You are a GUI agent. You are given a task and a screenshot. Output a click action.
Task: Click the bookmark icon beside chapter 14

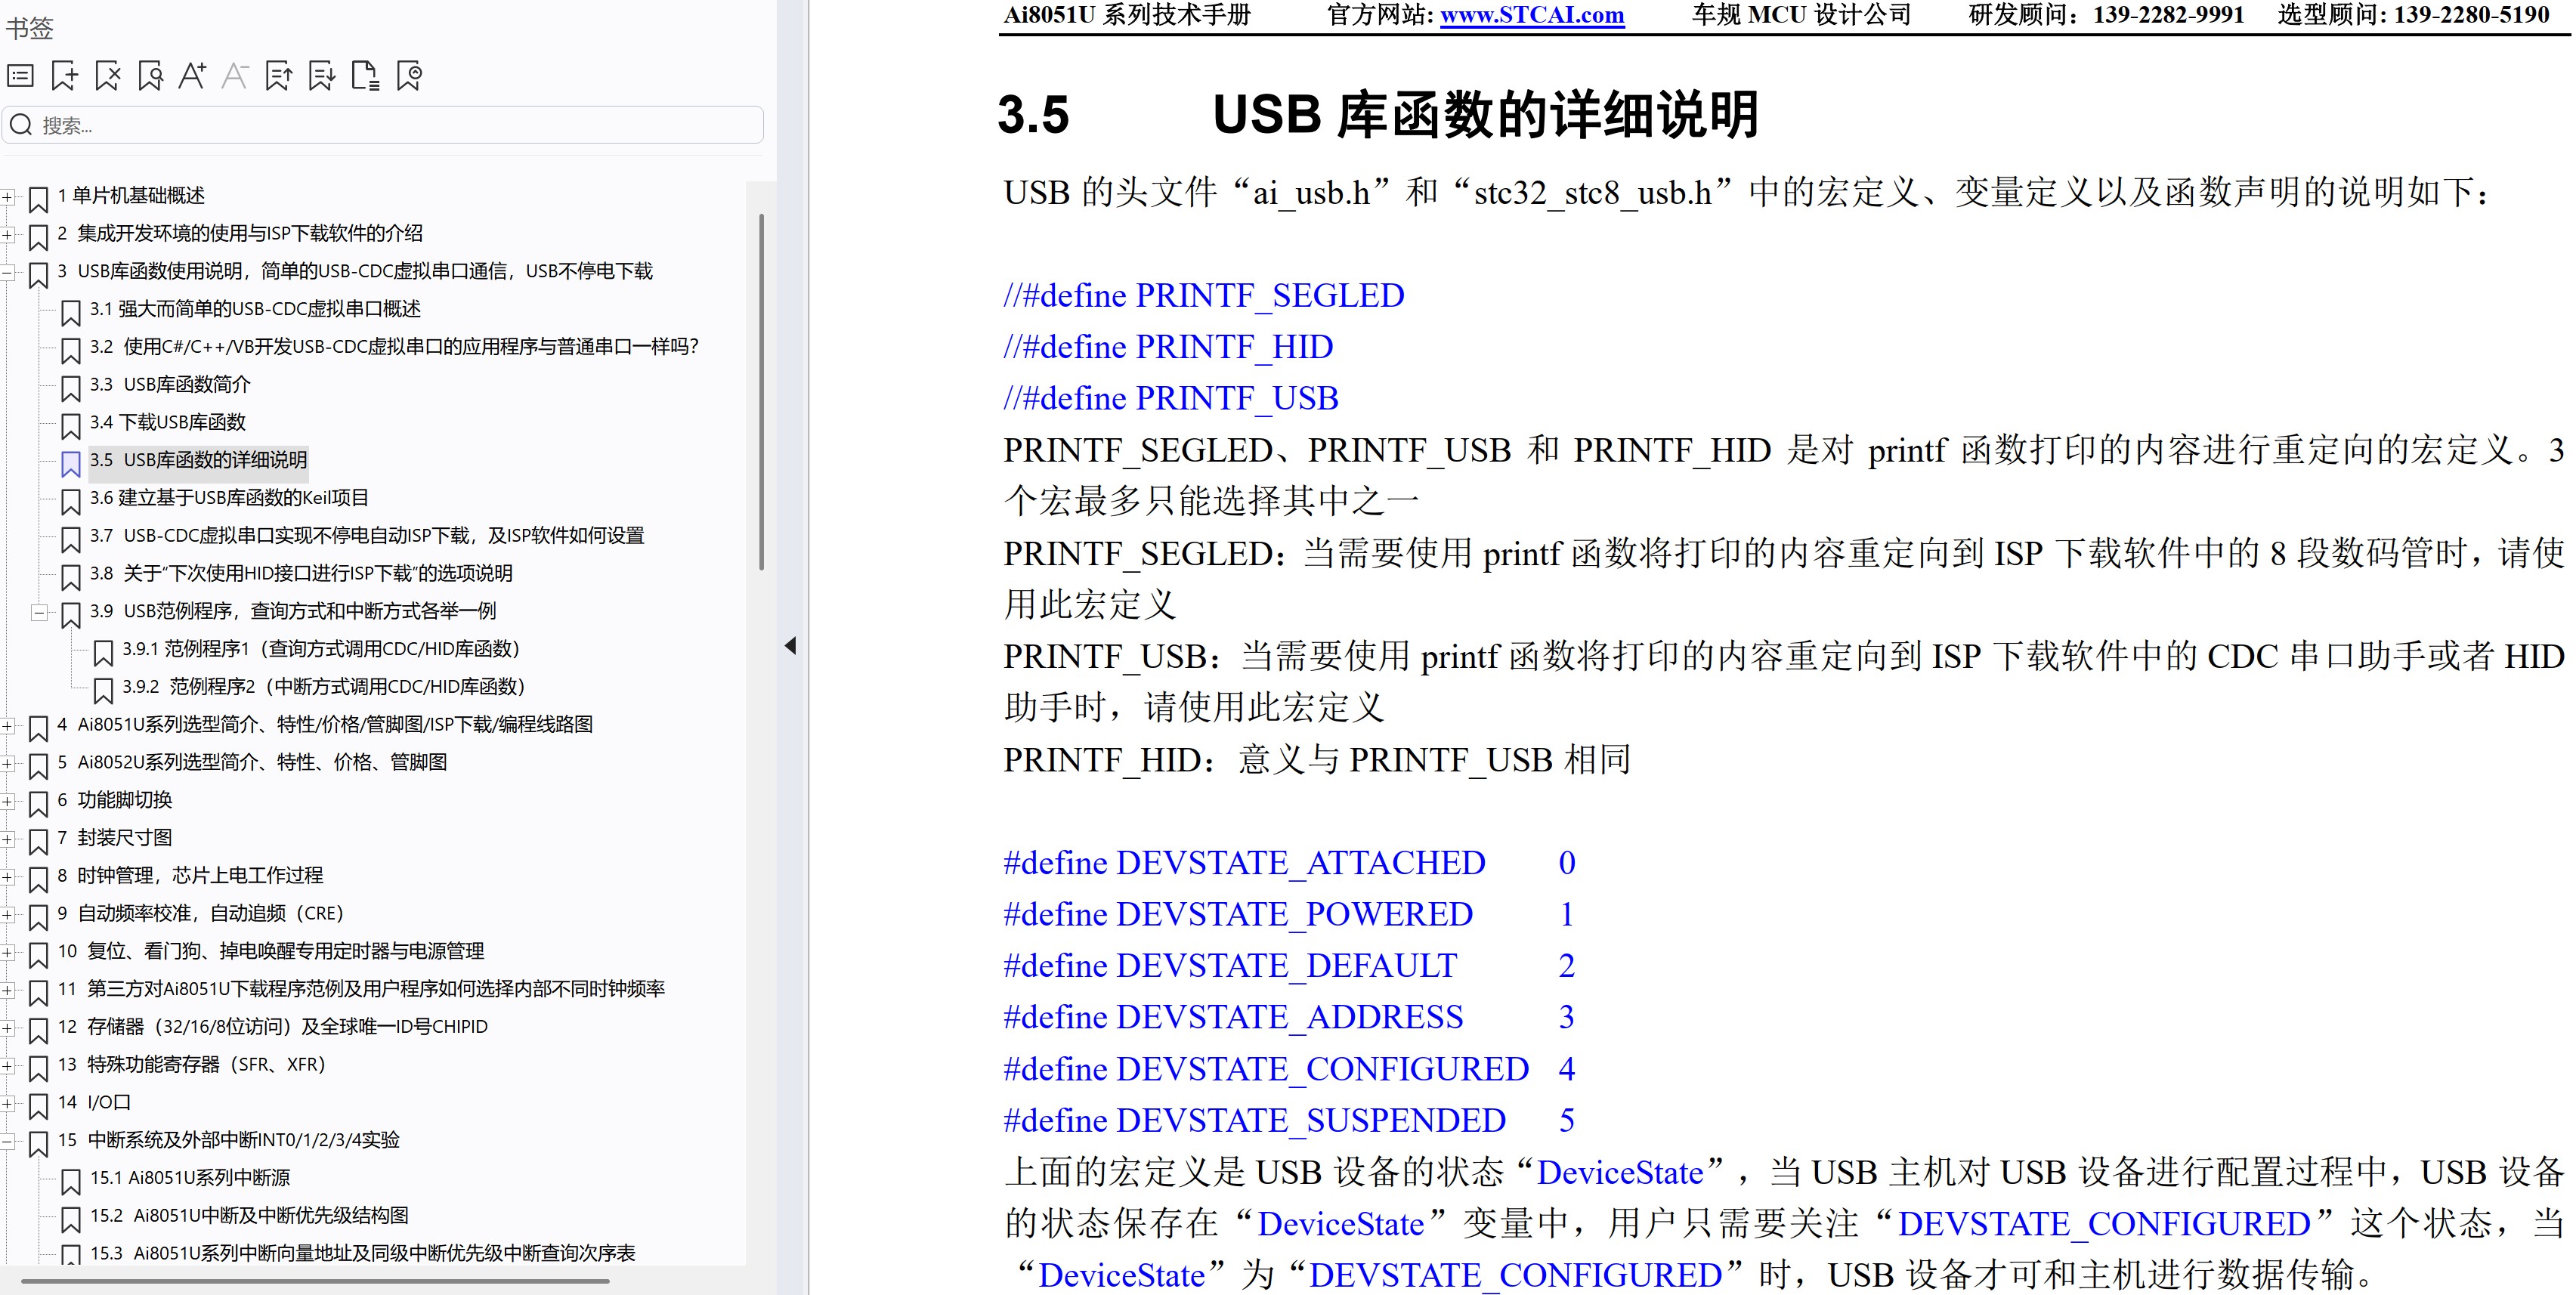click(x=38, y=1106)
